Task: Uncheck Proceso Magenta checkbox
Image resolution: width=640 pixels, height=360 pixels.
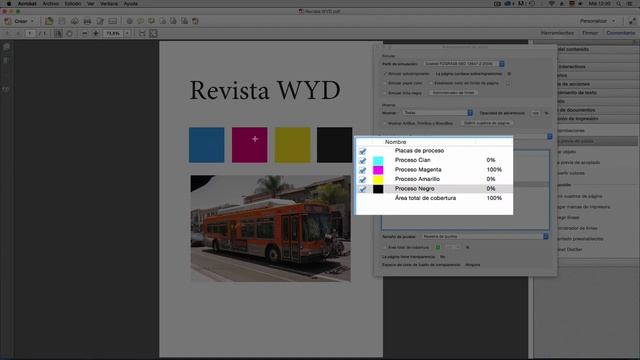Action: pyautogui.click(x=362, y=170)
